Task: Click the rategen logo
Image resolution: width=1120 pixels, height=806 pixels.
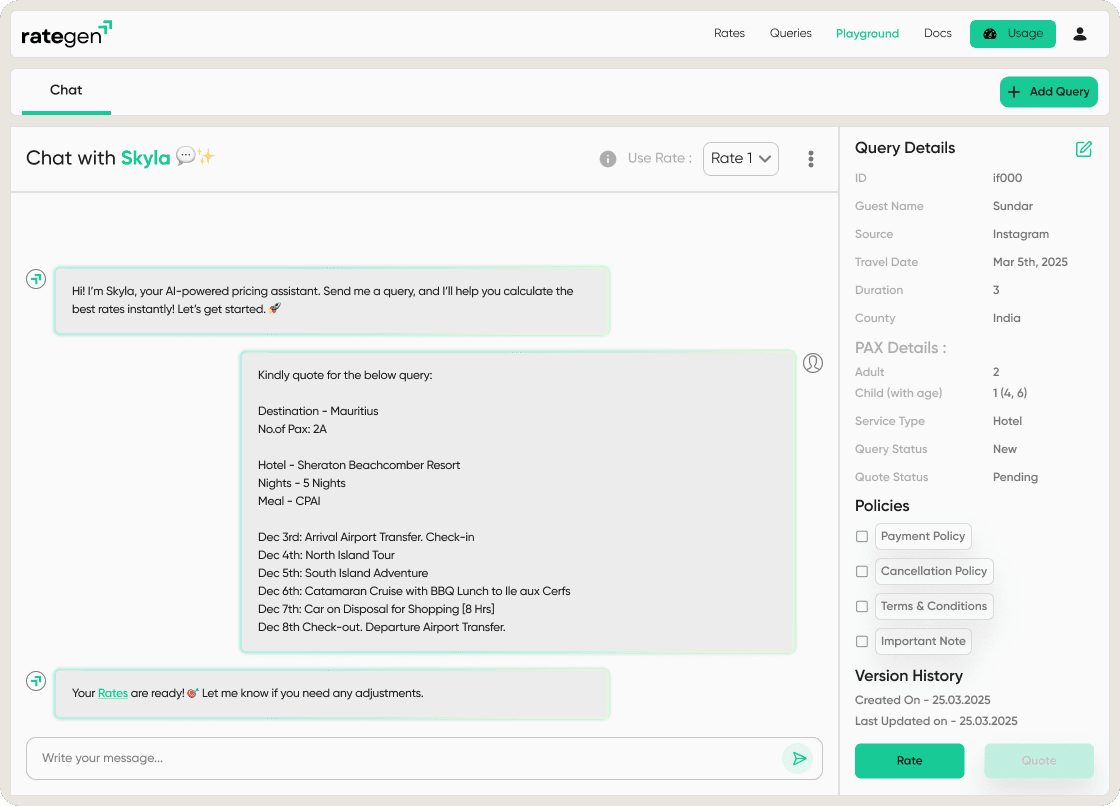Action: [66, 34]
